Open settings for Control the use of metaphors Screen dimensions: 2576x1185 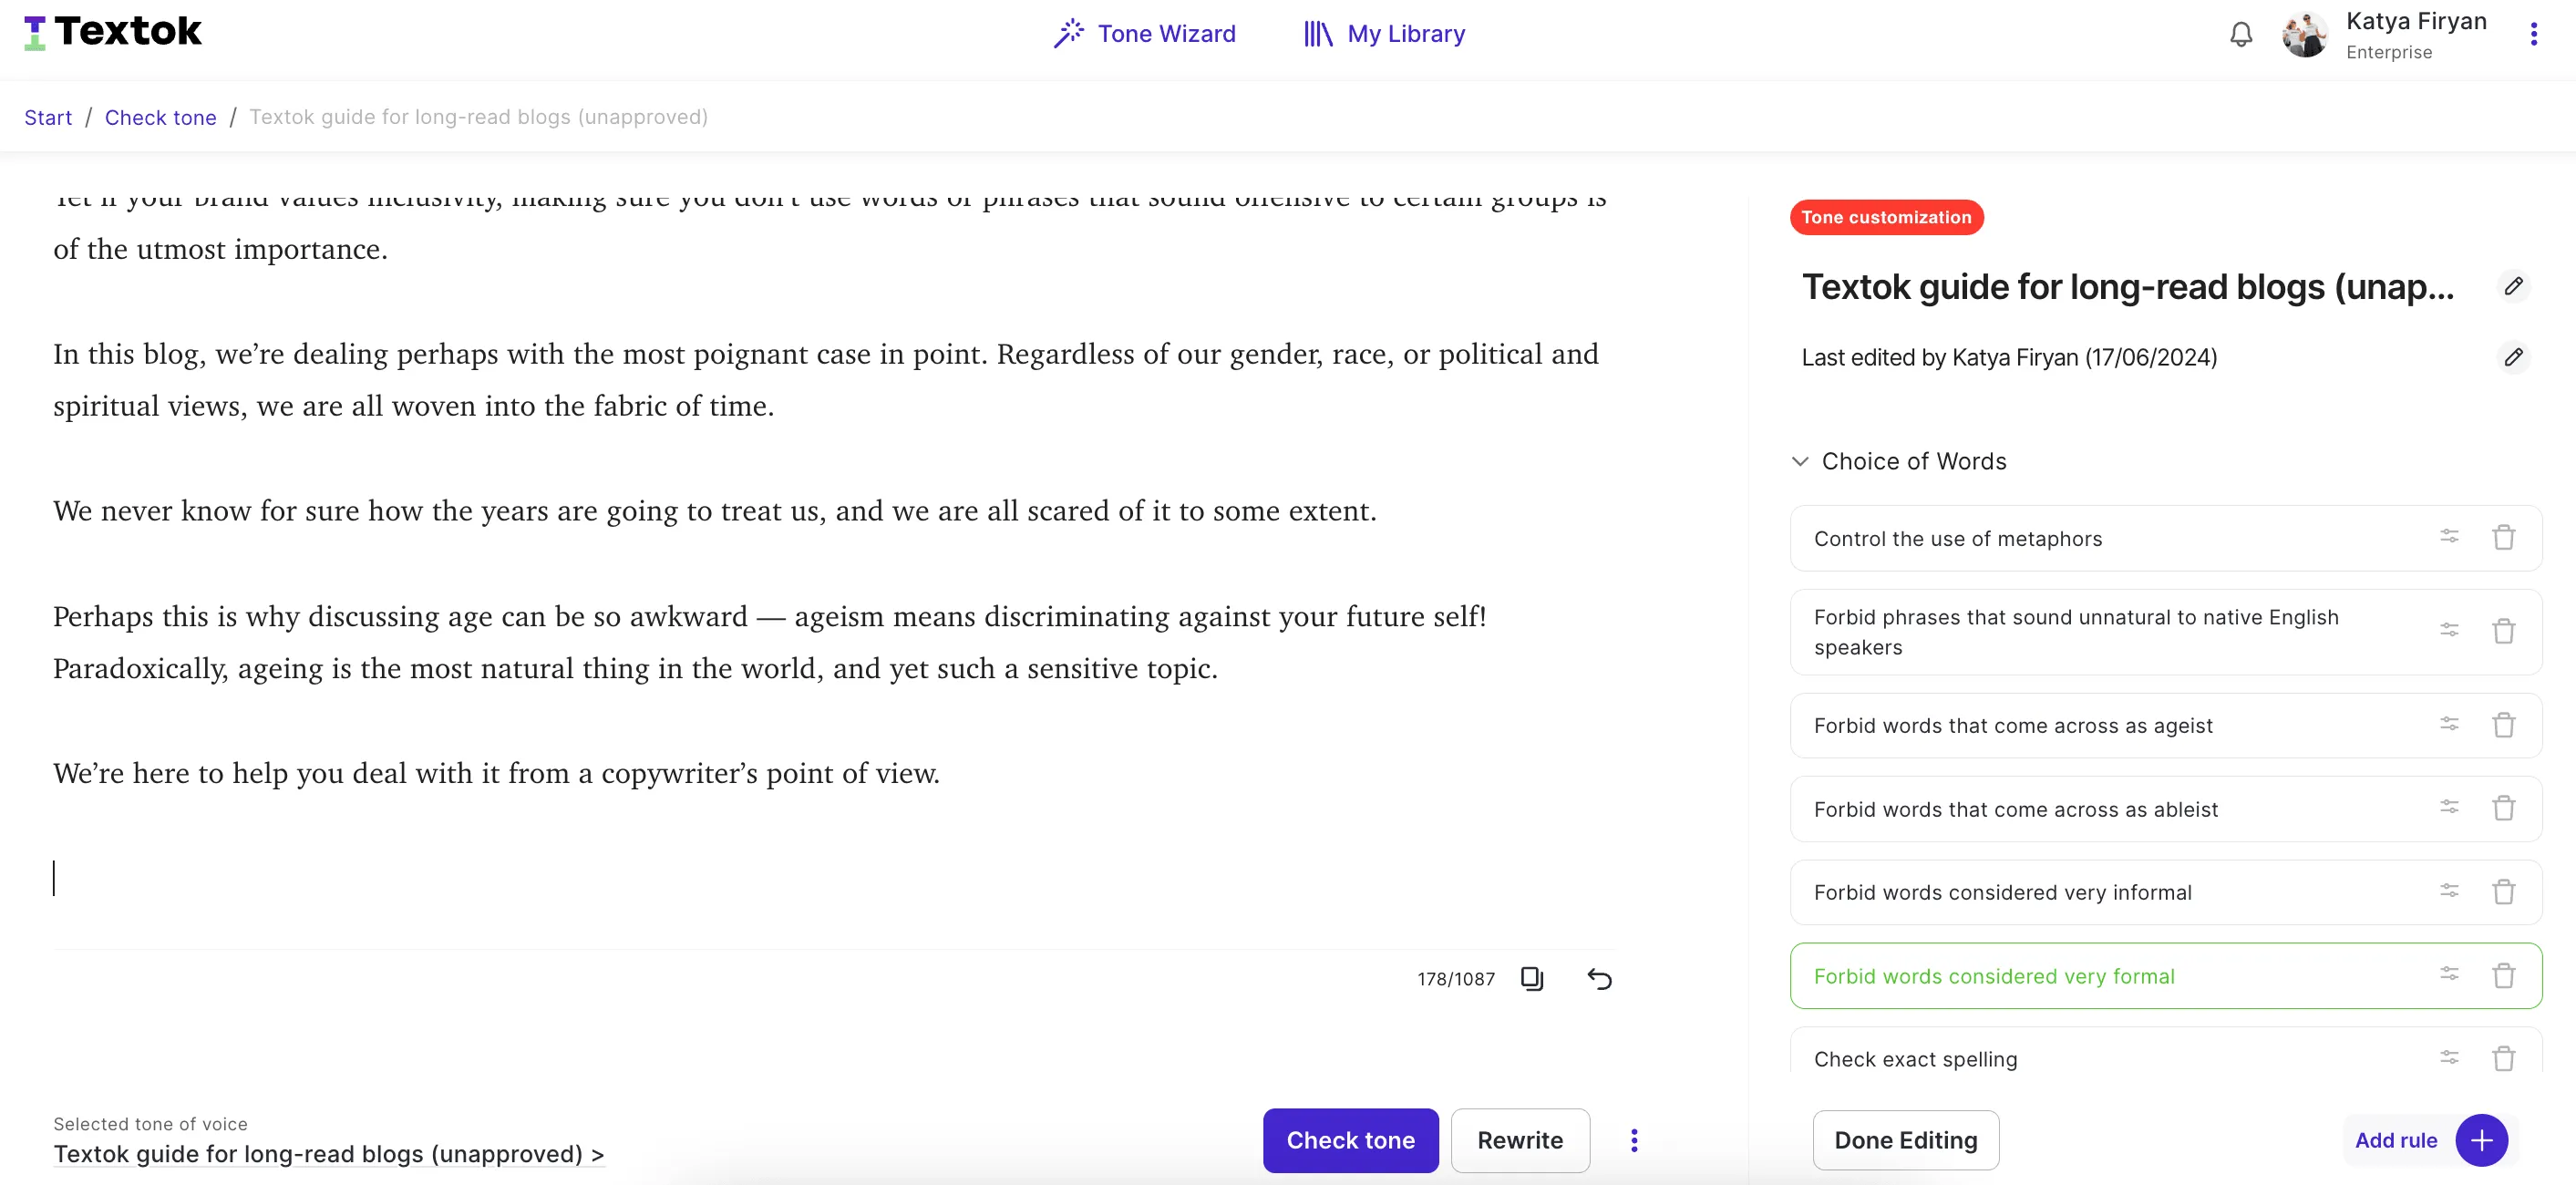2449,537
